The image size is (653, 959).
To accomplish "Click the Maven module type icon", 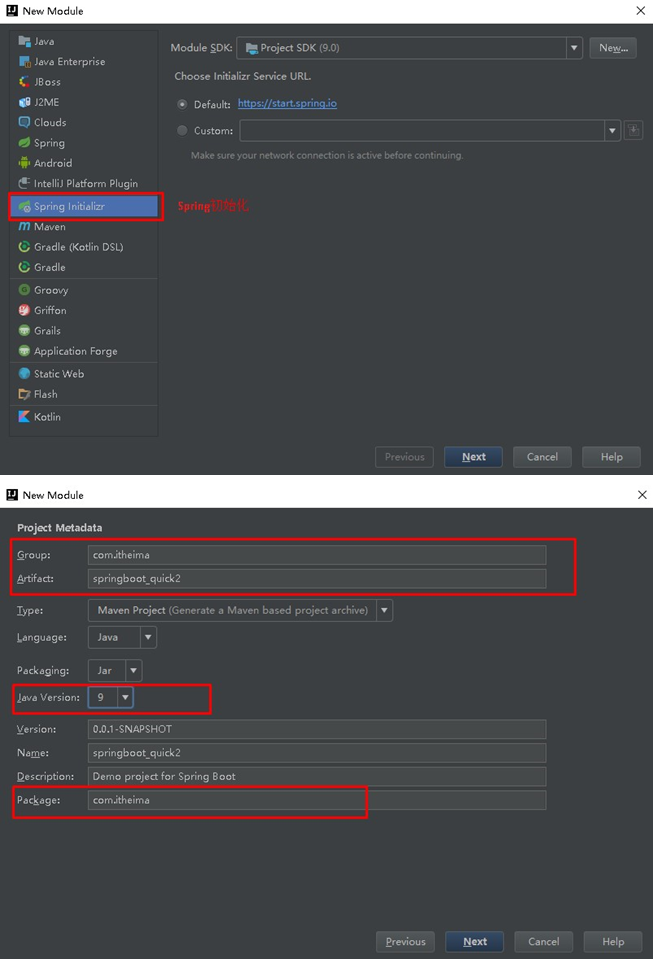I will 25,227.
